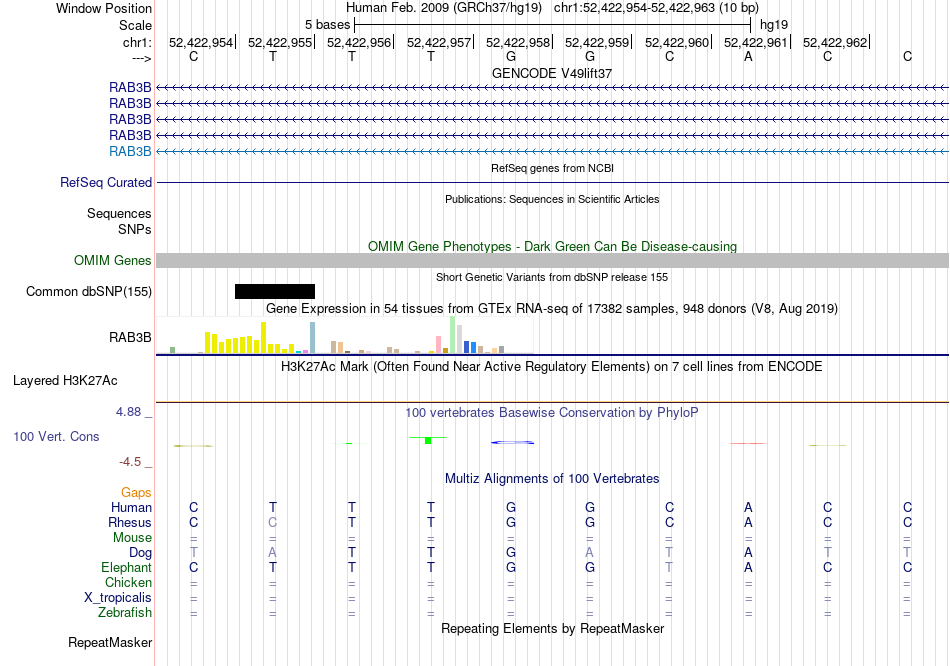The width and height of the screenshot is (950, 666).
Task: Click Elephant's faded T base under 52,422,960
Action: click(x=669, y=568)
